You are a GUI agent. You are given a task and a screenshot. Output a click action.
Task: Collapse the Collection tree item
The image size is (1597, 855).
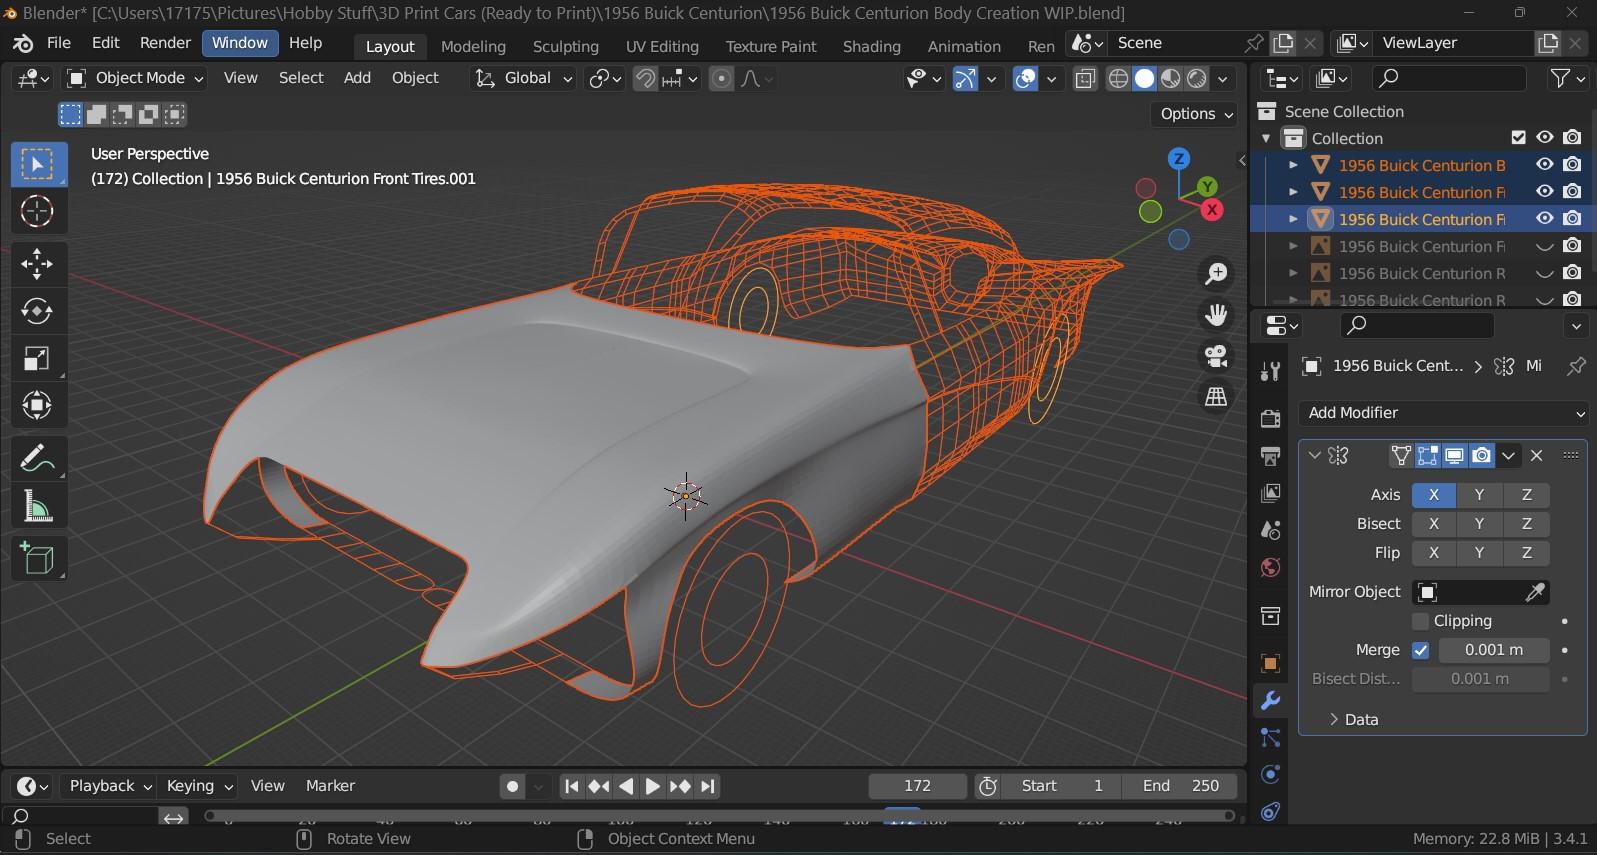1266,138
